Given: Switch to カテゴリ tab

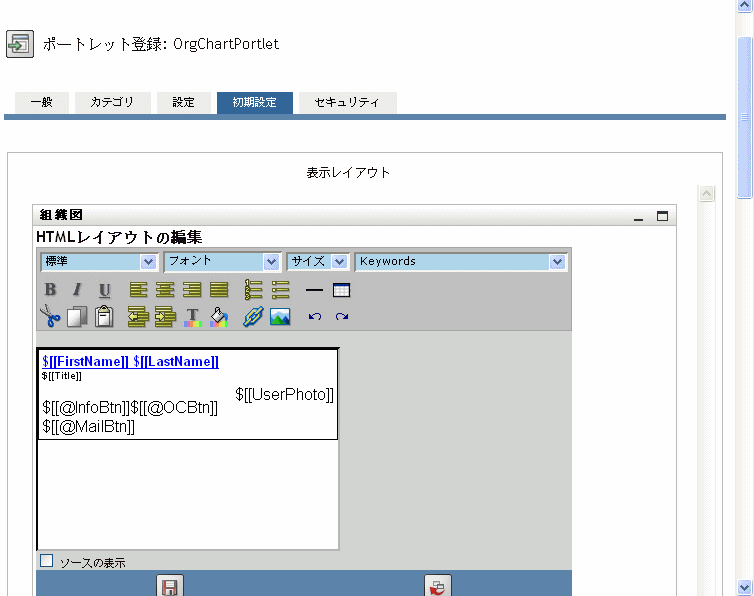Looking at the screenshot, I should [113, 102].
